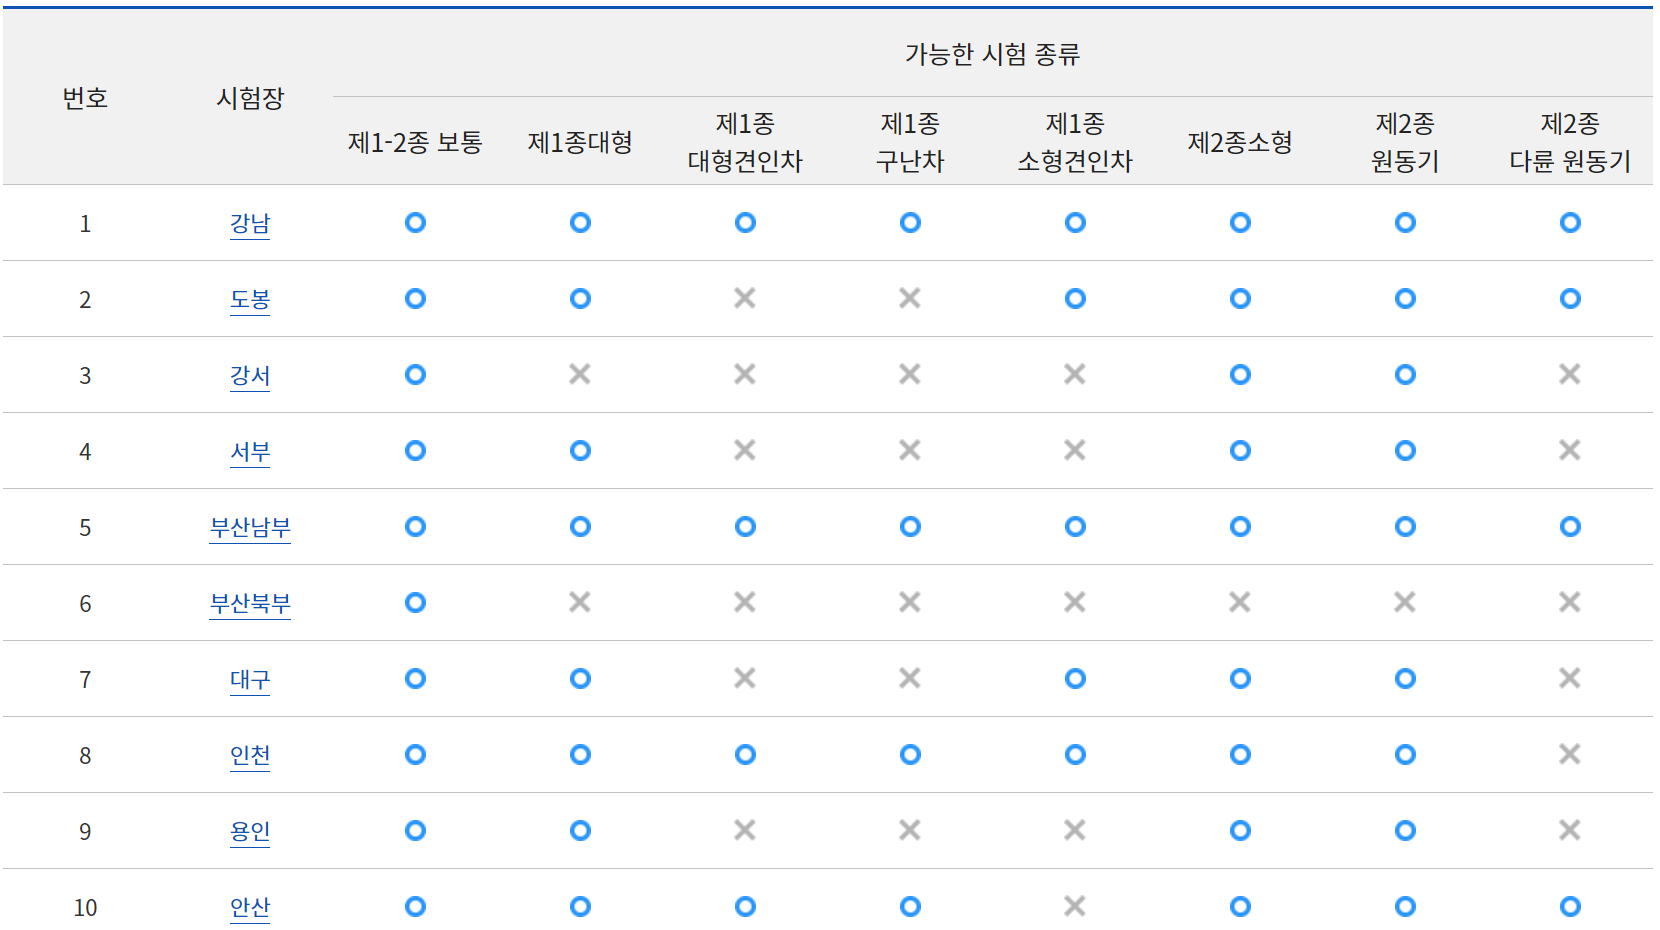The width and height of the screenshot is (1660, 930).
Task: Open the 강남 test center page
Action: 249,223
